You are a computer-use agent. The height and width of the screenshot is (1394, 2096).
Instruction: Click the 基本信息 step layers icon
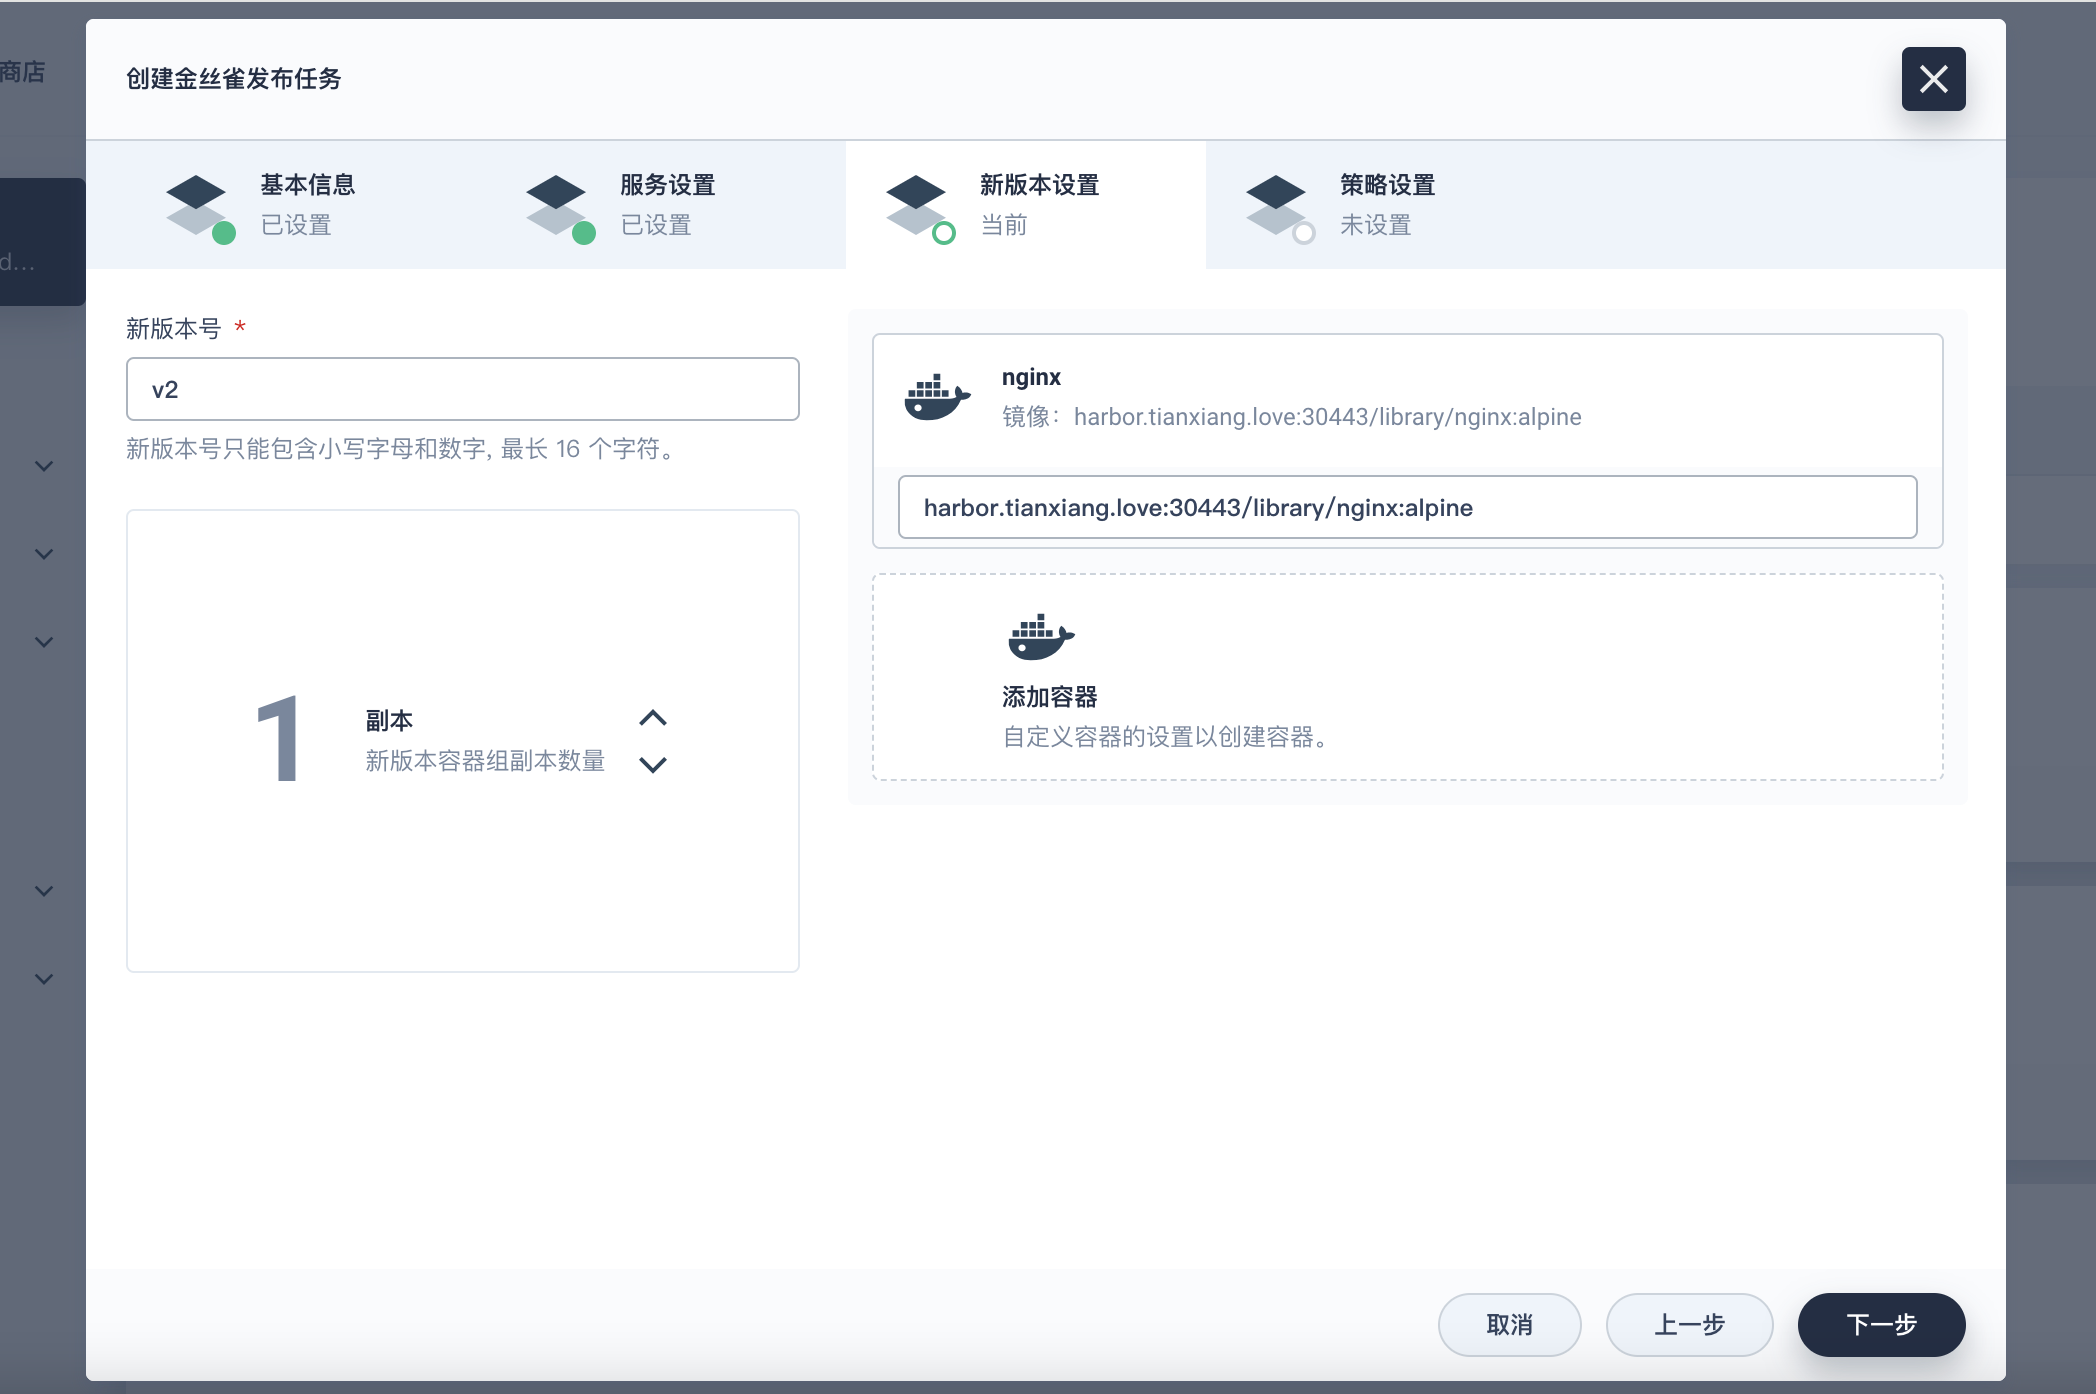pos(197,204)
